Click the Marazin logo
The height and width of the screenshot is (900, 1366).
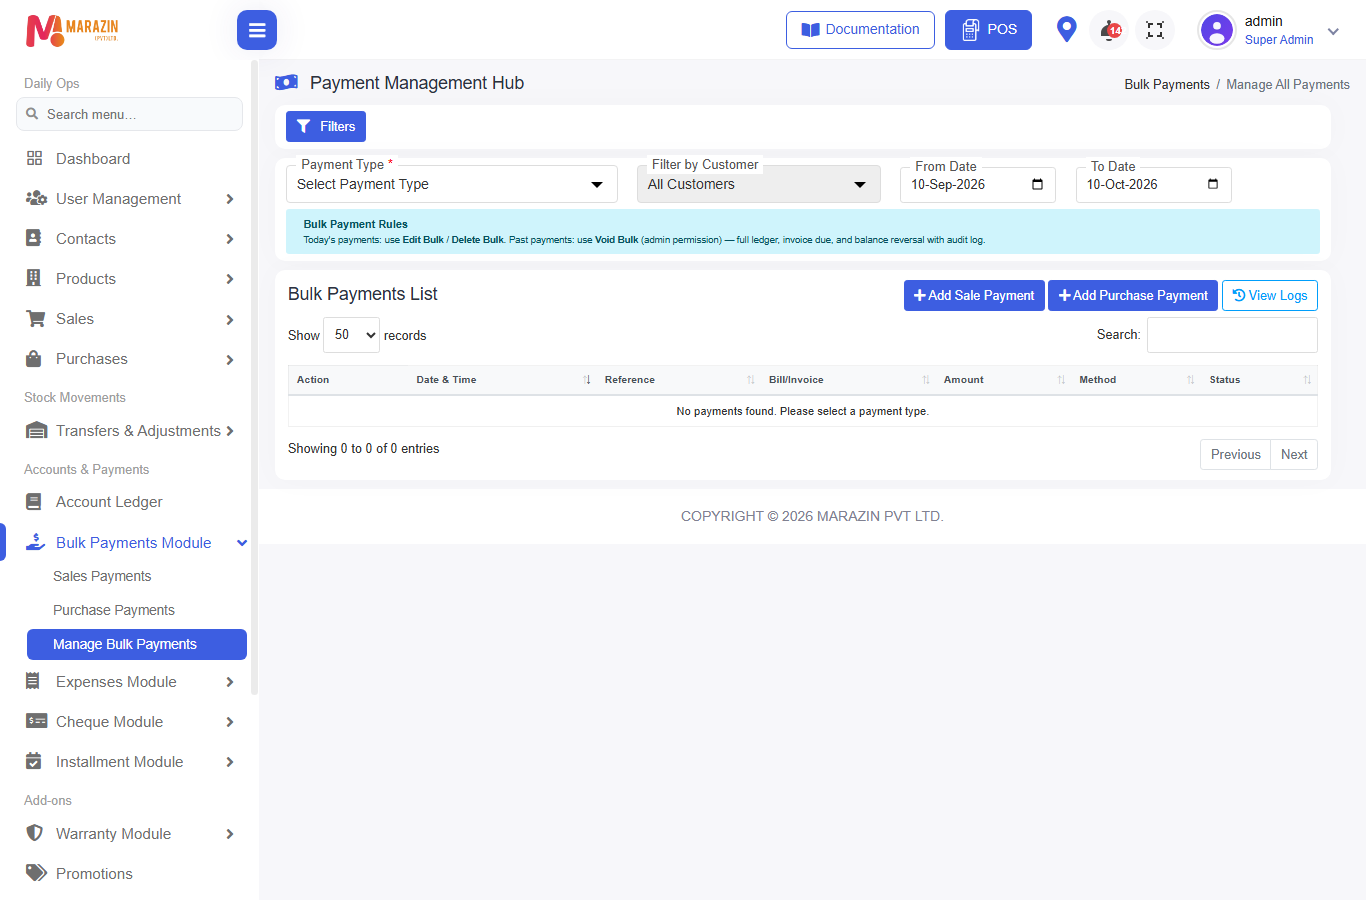(x=72, y=30)
